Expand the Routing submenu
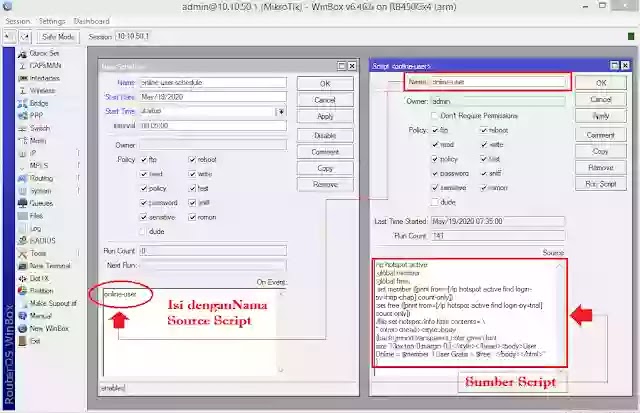The width and height of the screenshot is (640, 413). click(x=78, y=178)
